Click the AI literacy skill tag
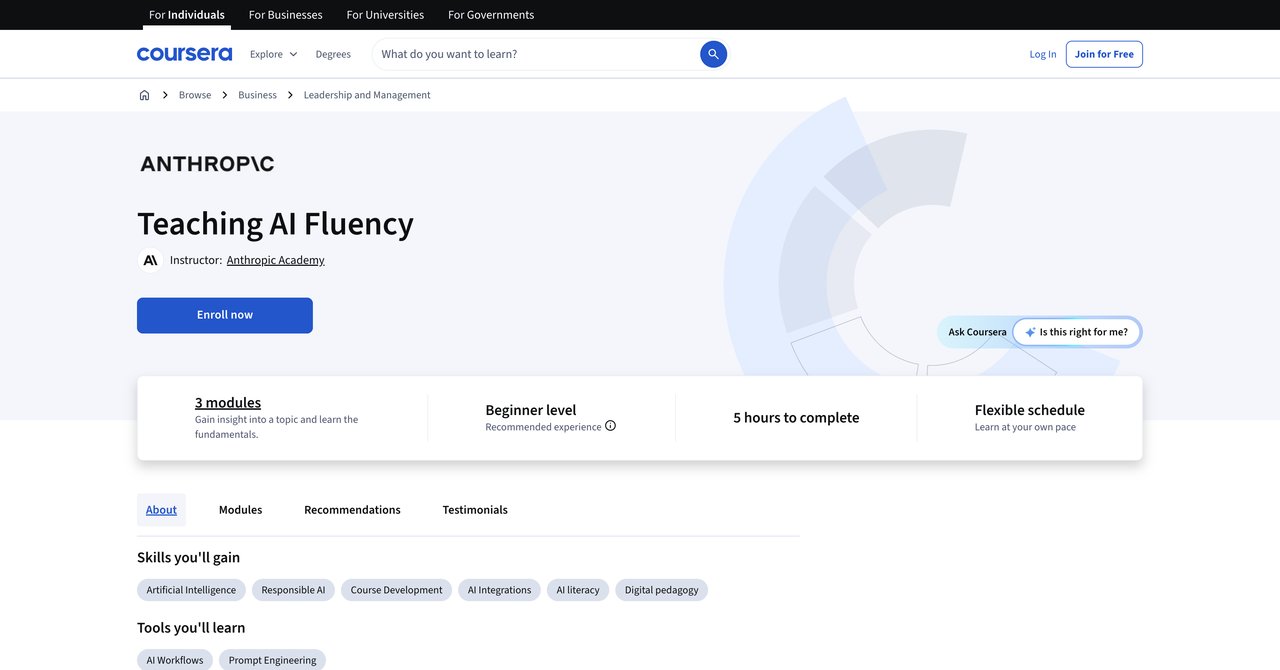 pyautogui.click(x=578, y=590)
